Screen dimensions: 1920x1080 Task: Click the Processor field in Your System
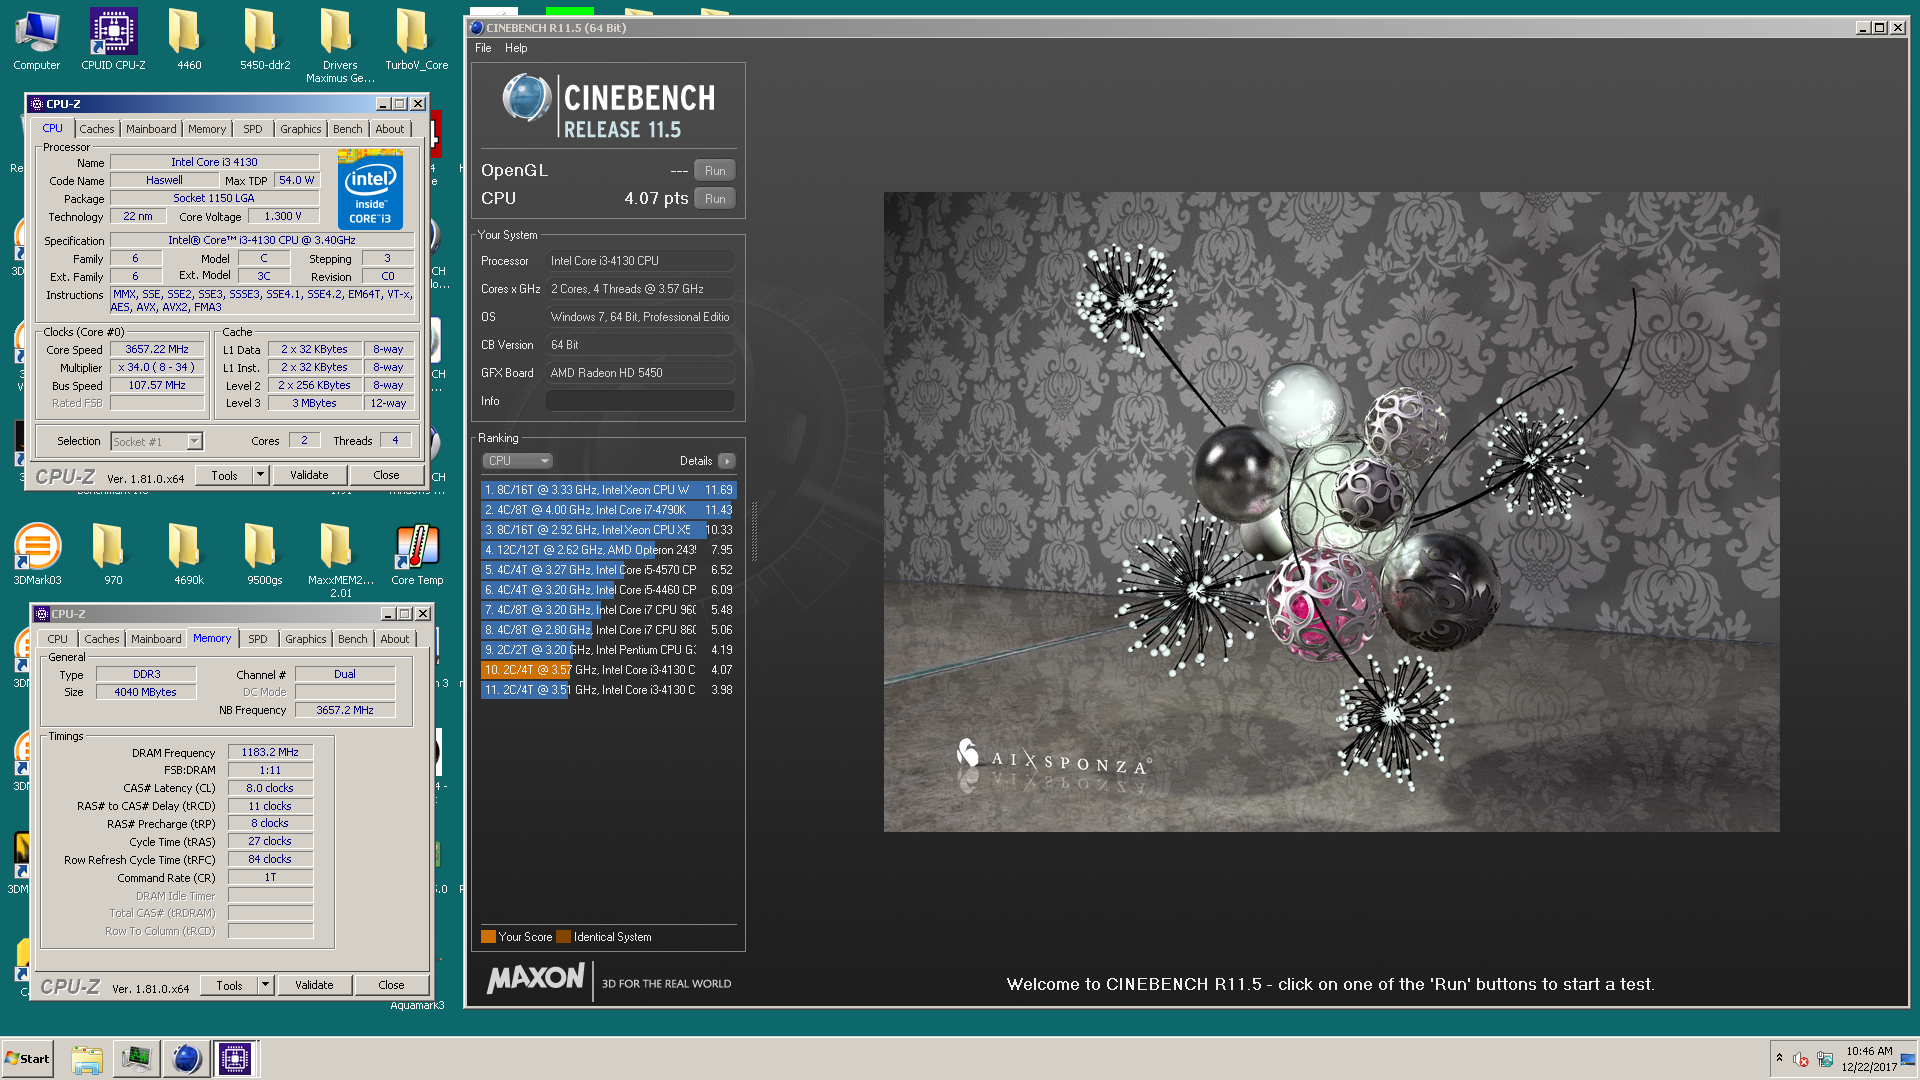tap(640, 261)
